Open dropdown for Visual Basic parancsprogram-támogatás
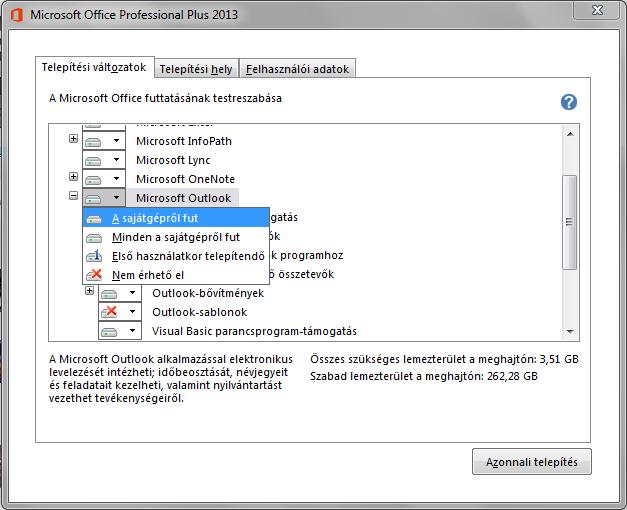Viewport: 627px width, 510px height. tap(120, 331)
